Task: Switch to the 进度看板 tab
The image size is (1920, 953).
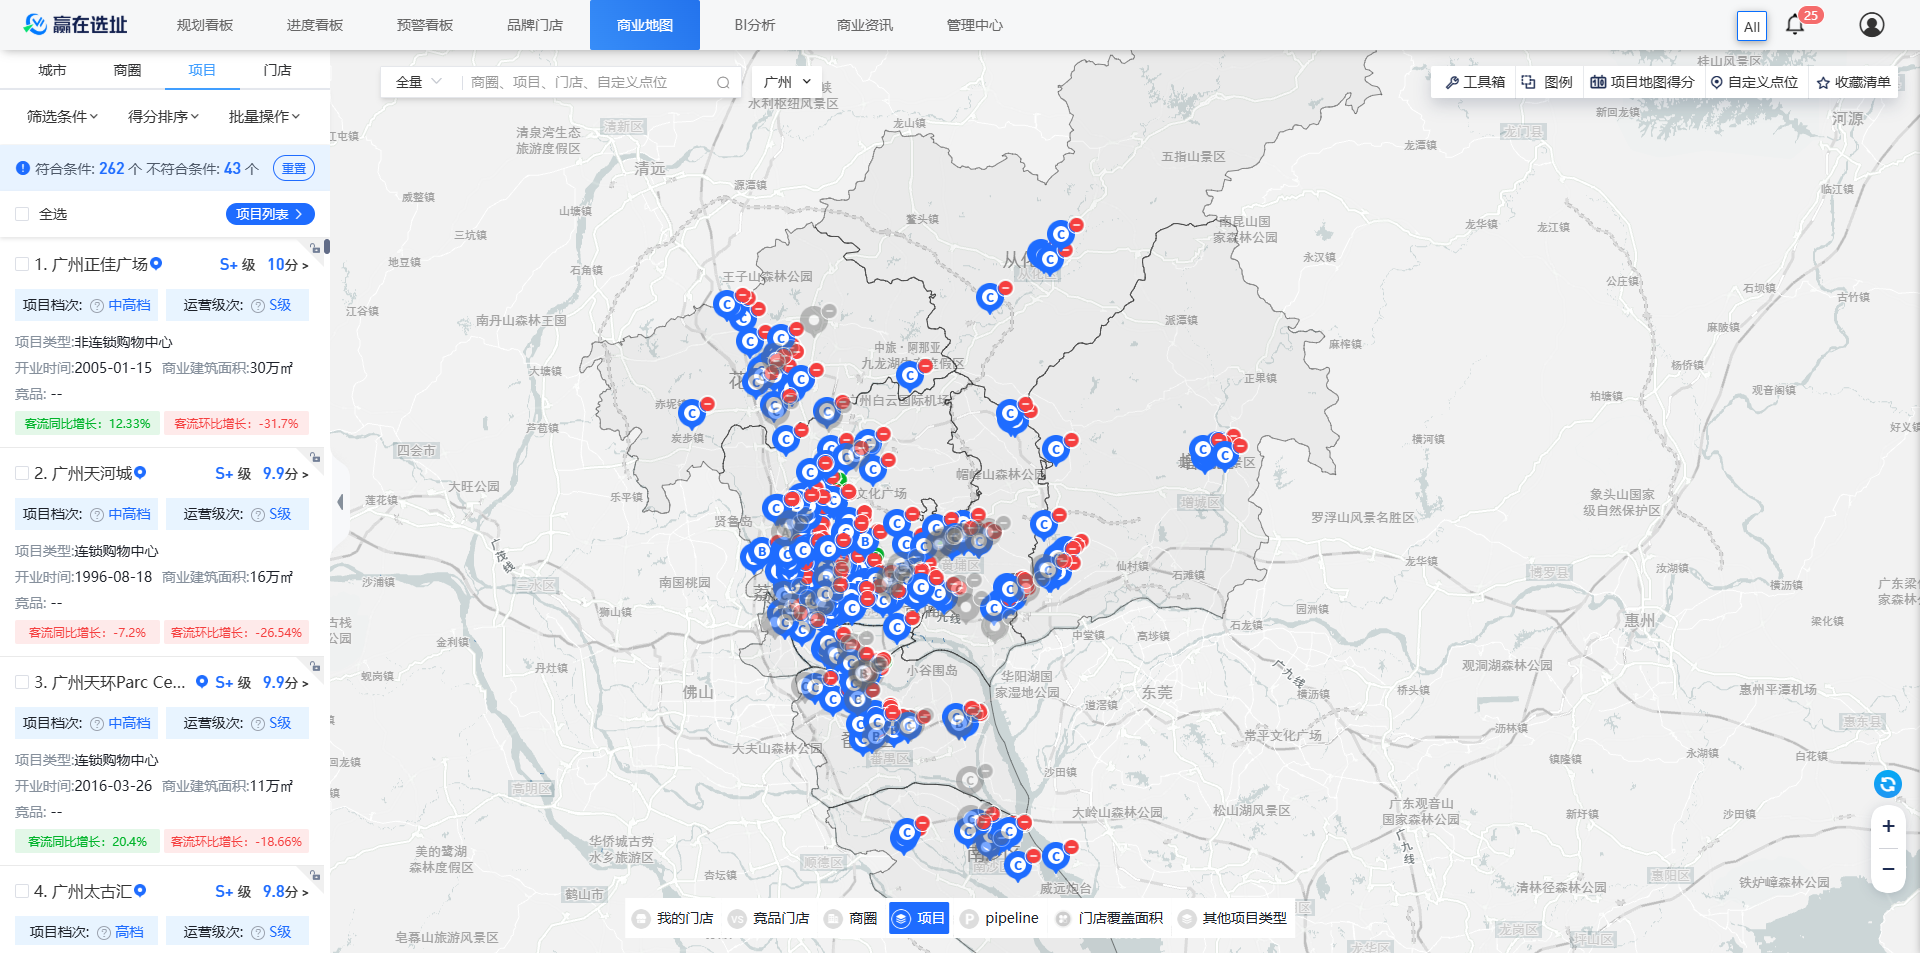Action: coord(315,25)
